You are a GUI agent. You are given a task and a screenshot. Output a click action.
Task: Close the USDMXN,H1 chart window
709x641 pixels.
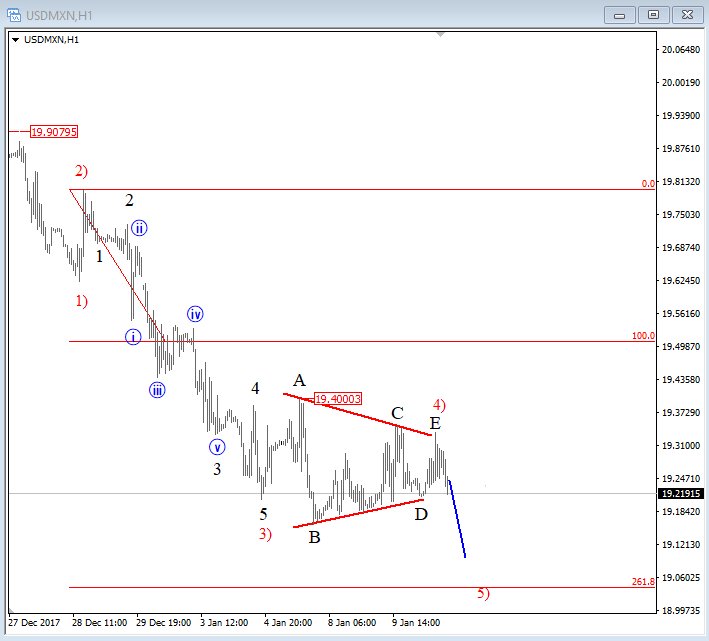pos(687,15)
